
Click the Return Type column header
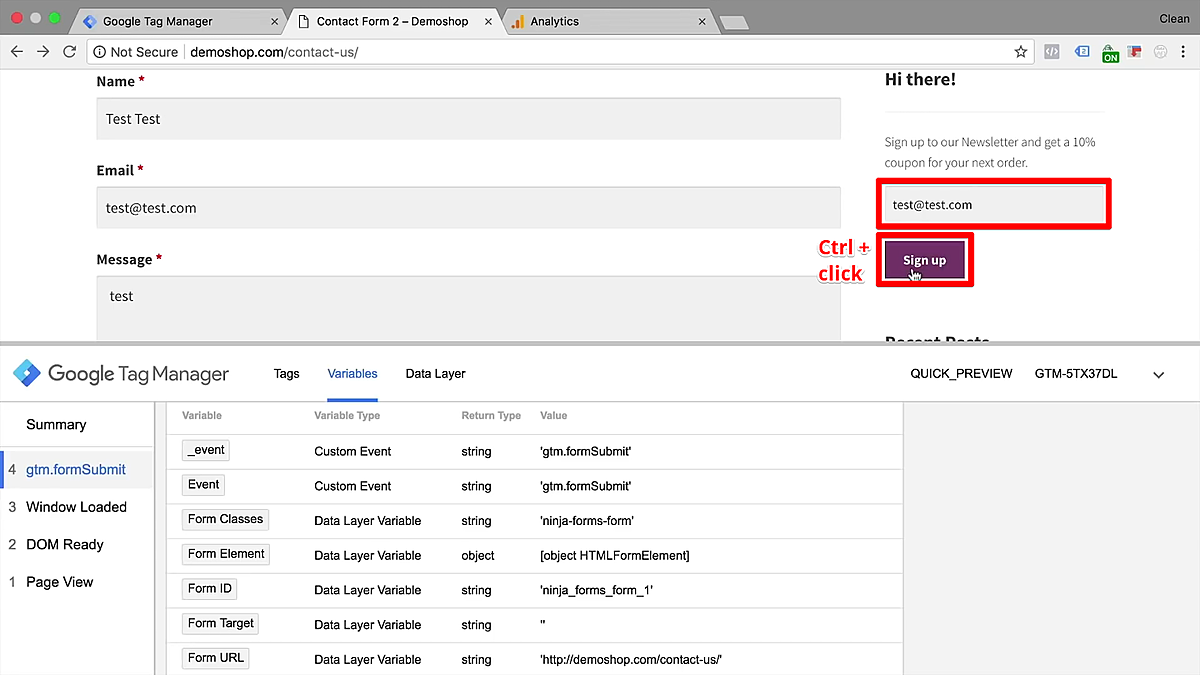pyautogui.click(x=491, y=415)
